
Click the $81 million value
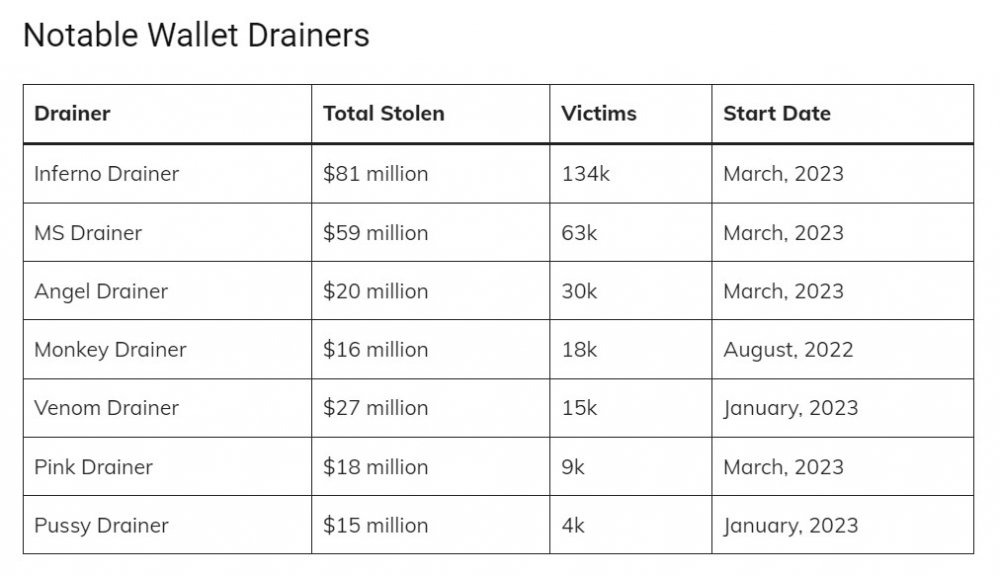click(375, 174)
